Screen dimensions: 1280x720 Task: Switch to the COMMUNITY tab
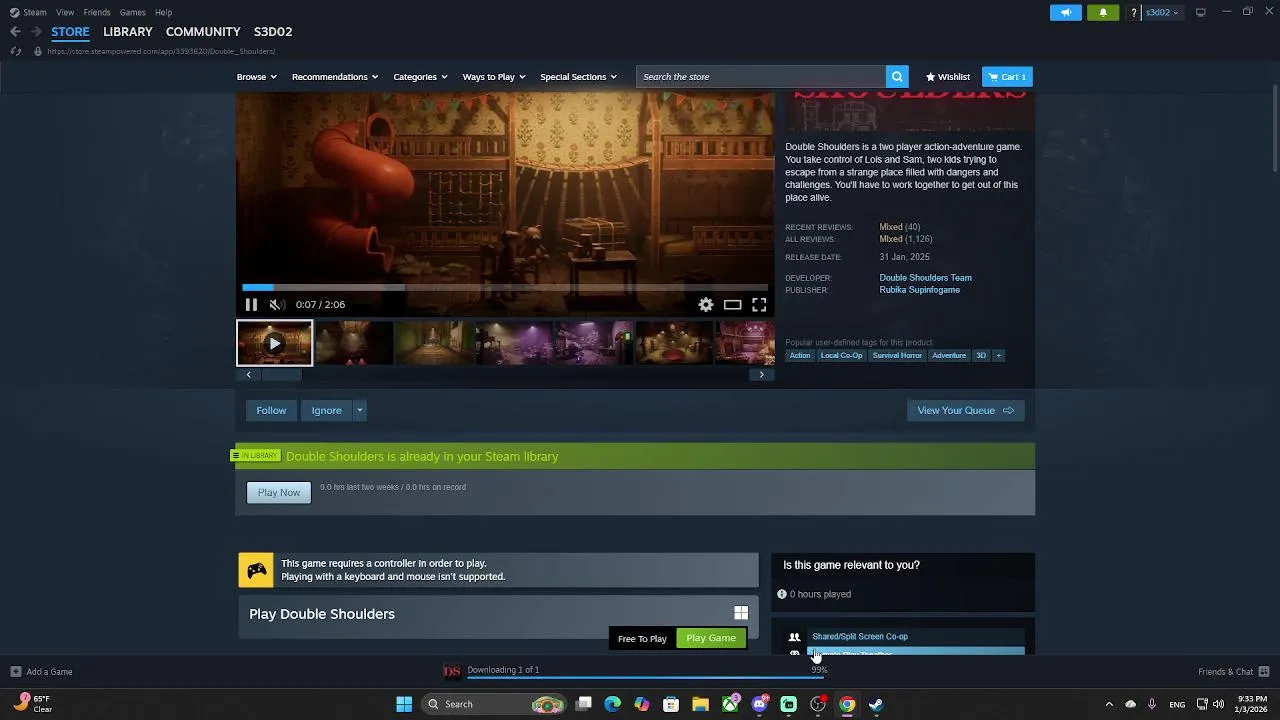pyautogui.click(x=203, y=32)
